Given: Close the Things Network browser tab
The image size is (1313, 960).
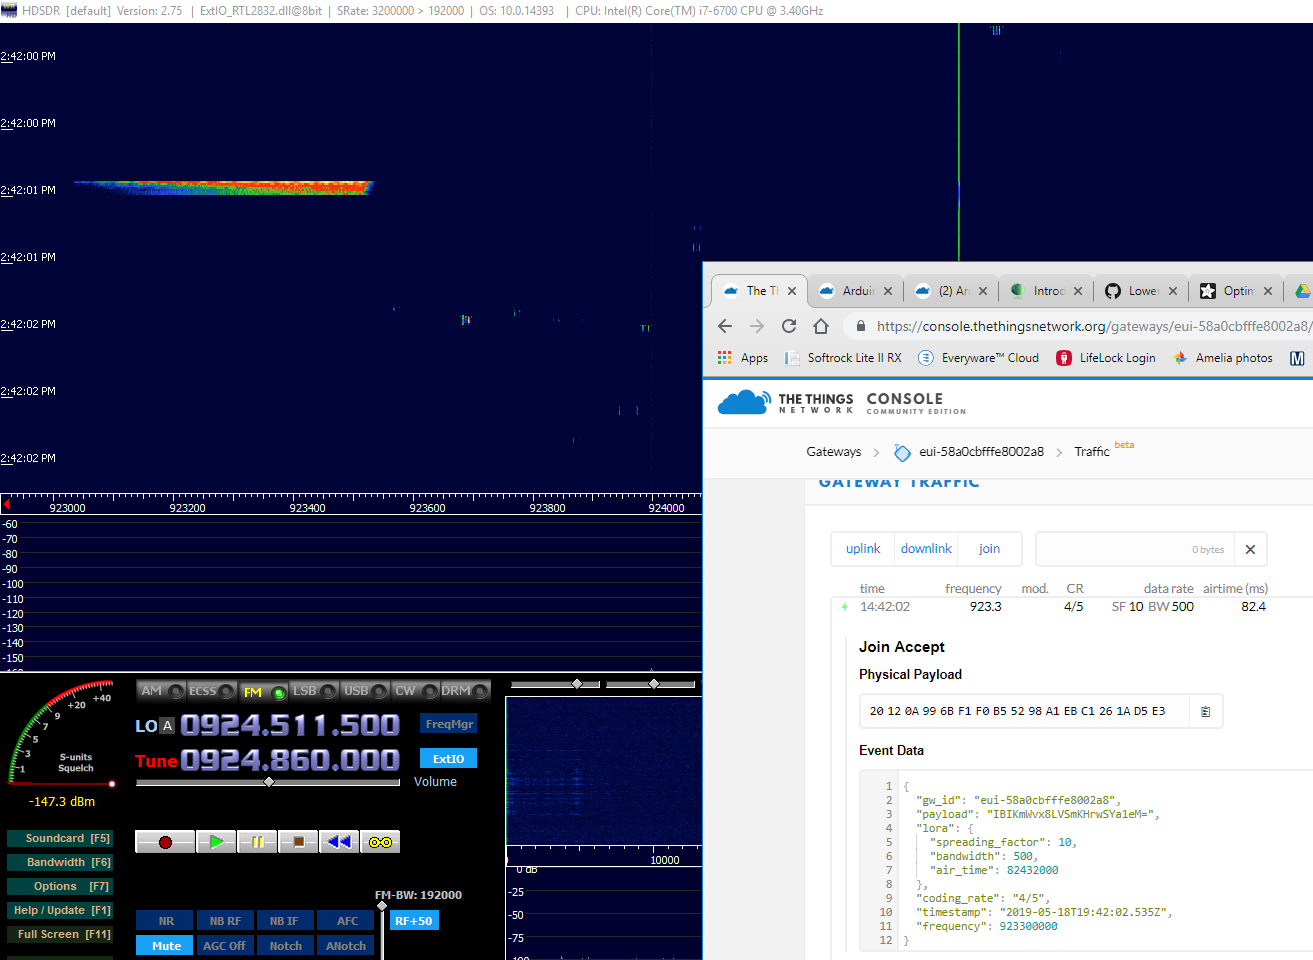Looking at the screenshot, I should click(x=792, y=291).
